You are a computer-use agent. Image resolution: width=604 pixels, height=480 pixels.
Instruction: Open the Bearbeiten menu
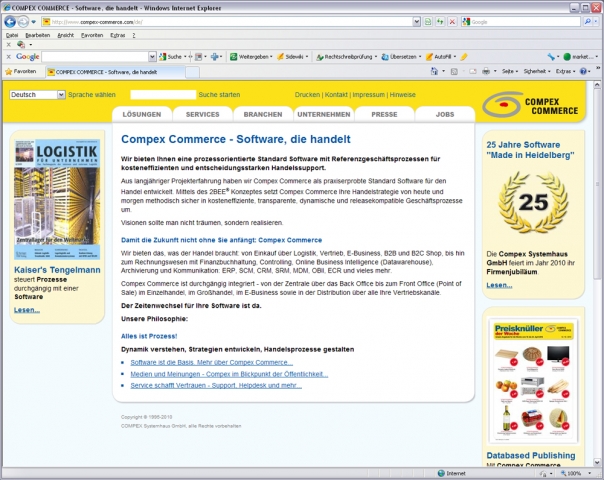pyautogui.click(x=37, y=34)
